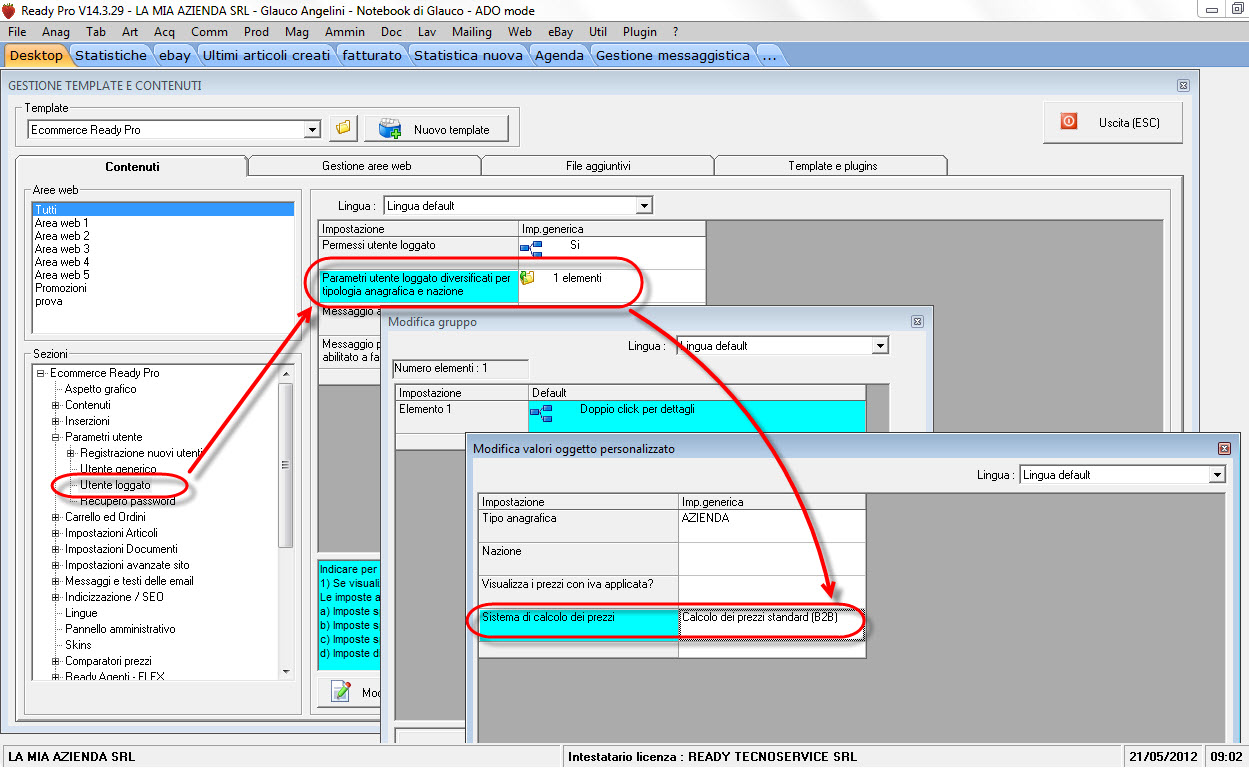Select Lingue tree item
This screenshot has width=1249, height=773.
point(82,613)
